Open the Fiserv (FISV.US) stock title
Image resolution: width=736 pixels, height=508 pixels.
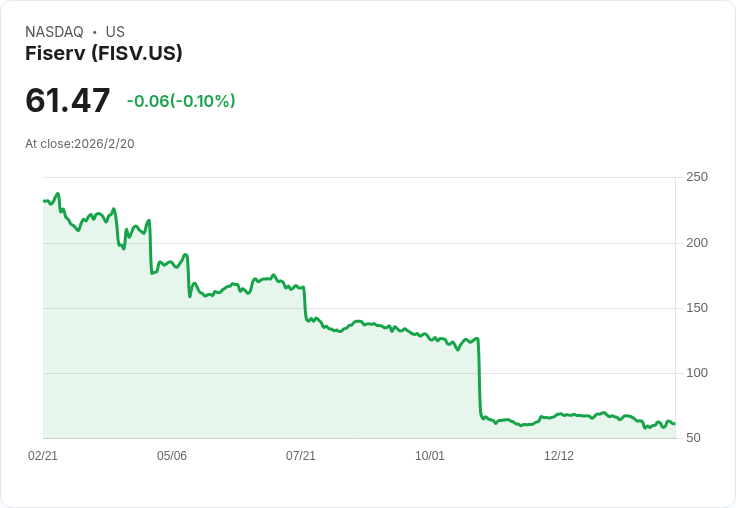tap(104, 54)
